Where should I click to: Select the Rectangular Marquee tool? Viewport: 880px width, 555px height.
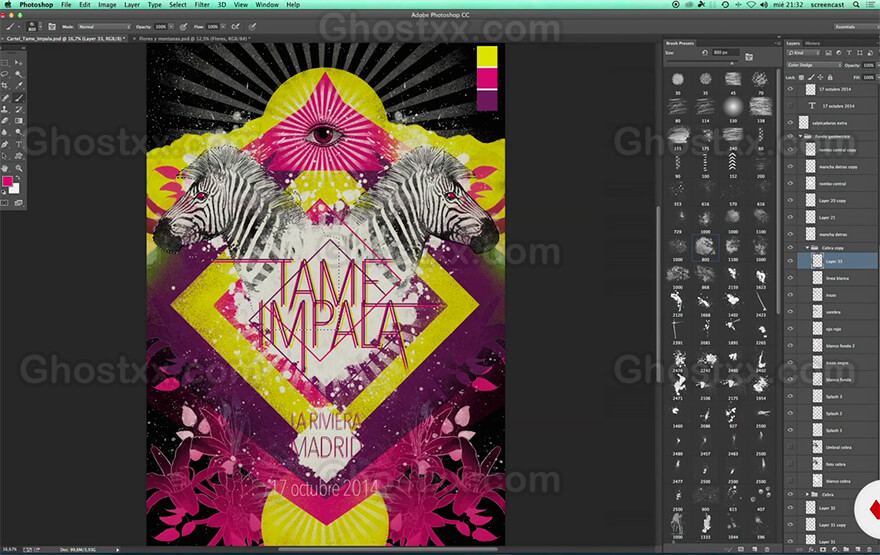pos(6,63)
